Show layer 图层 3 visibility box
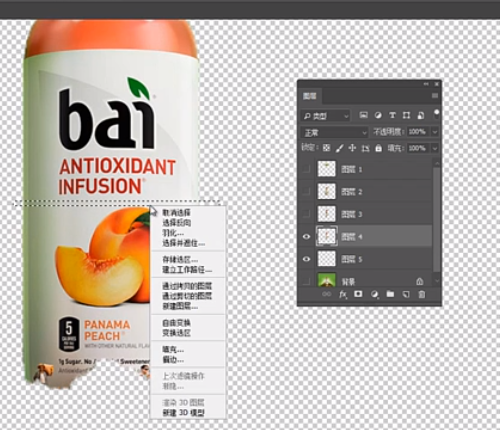Image resolution: width=500 pixels, height=430 pixels. click(306, 214)
